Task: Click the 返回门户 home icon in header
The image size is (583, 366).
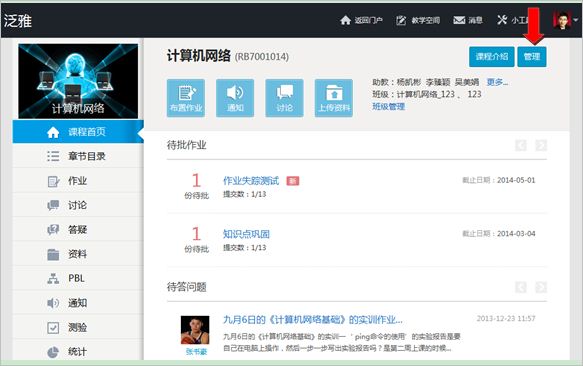Action: click(x=345, y=20)
